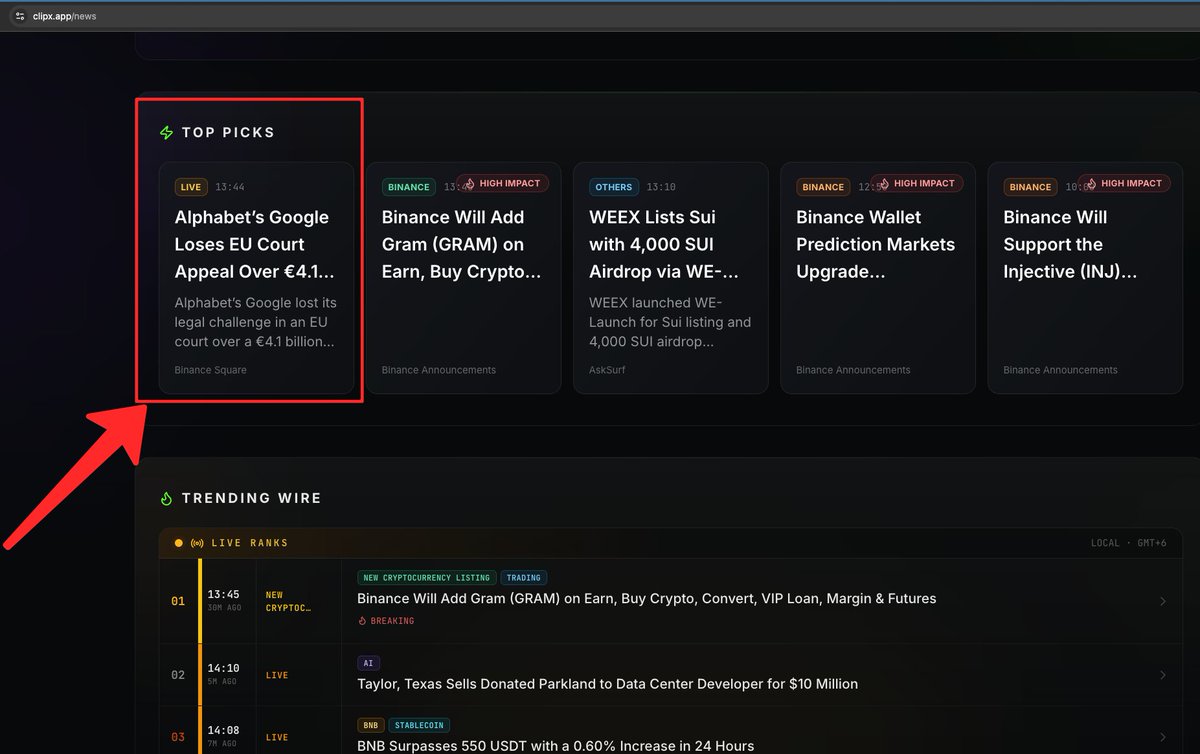This screenshot has width=1200, height=754.
Task: Click the 14:10 time in the wire list
Action: tap(223, 668)
